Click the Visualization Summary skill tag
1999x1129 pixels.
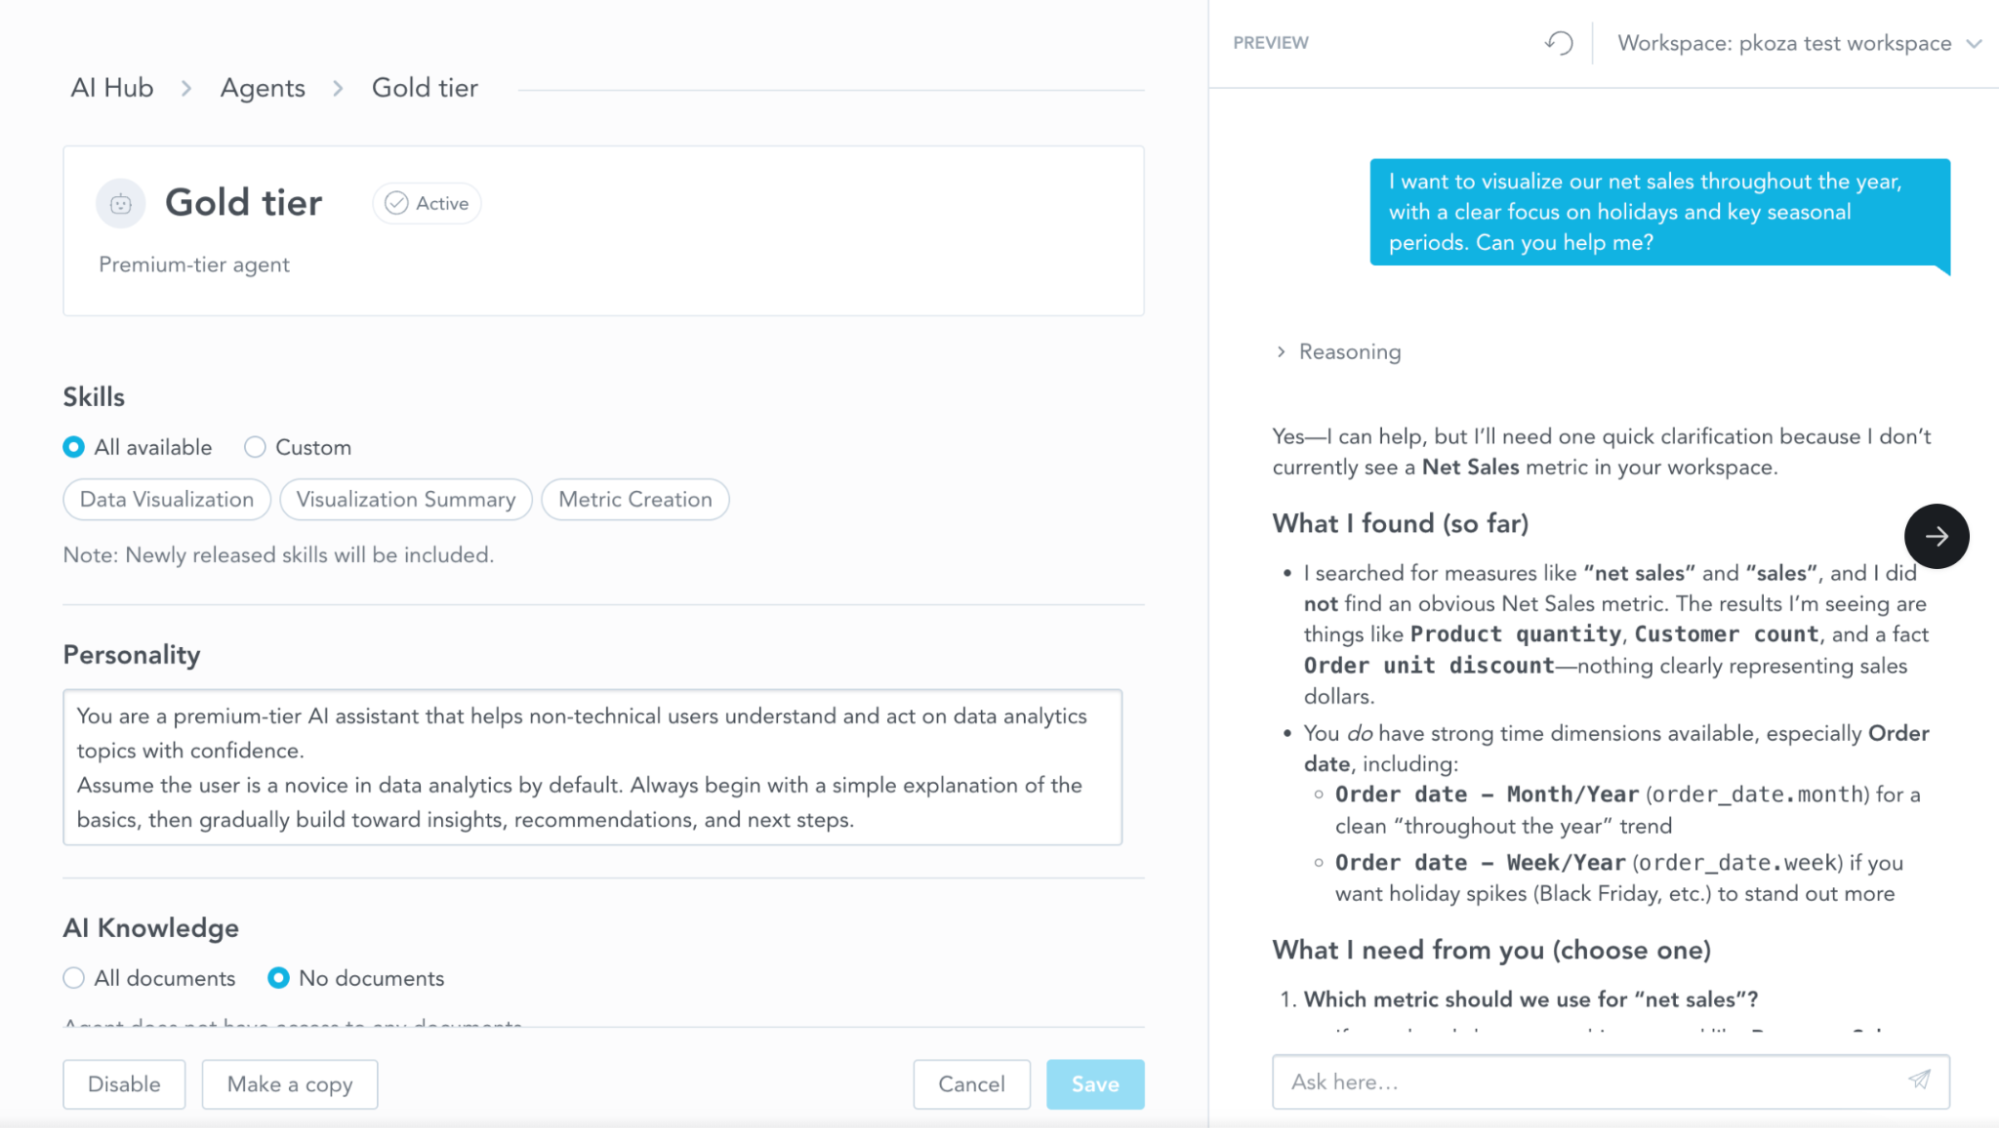coord(405,499)
